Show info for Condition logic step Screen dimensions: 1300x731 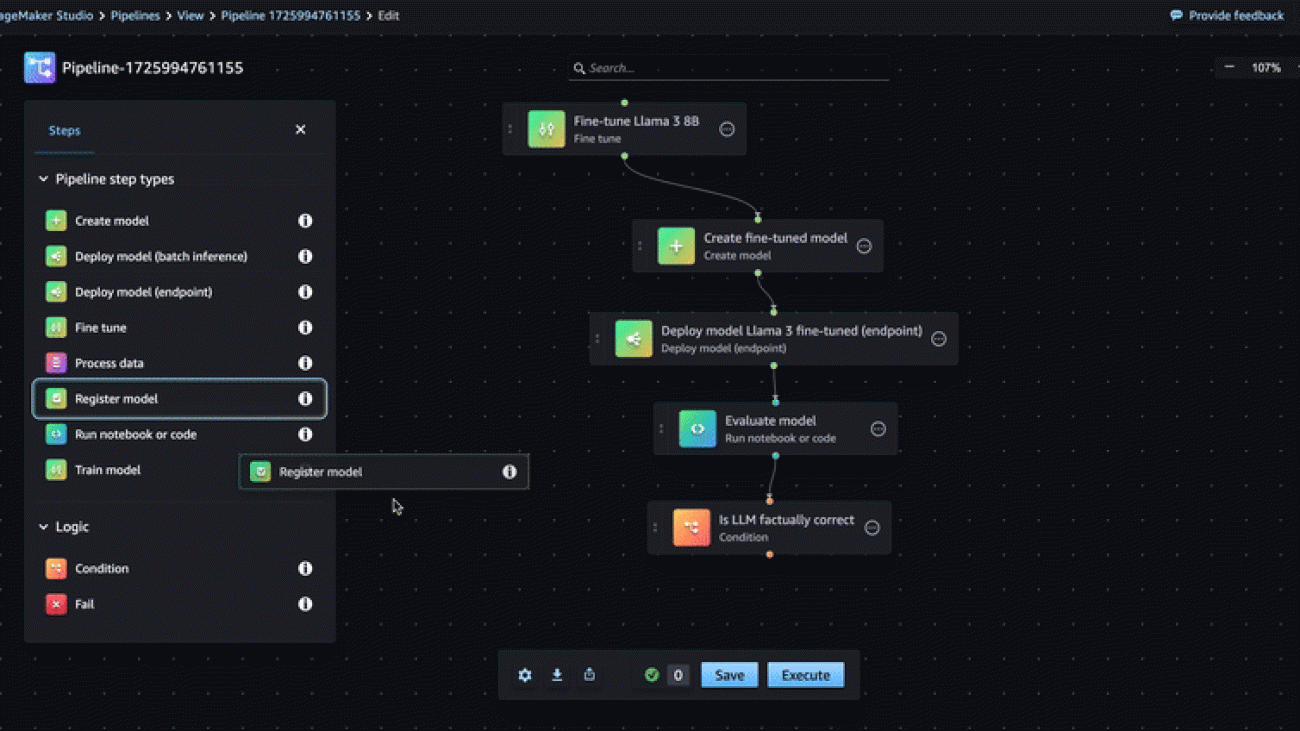tap(305, 569)
